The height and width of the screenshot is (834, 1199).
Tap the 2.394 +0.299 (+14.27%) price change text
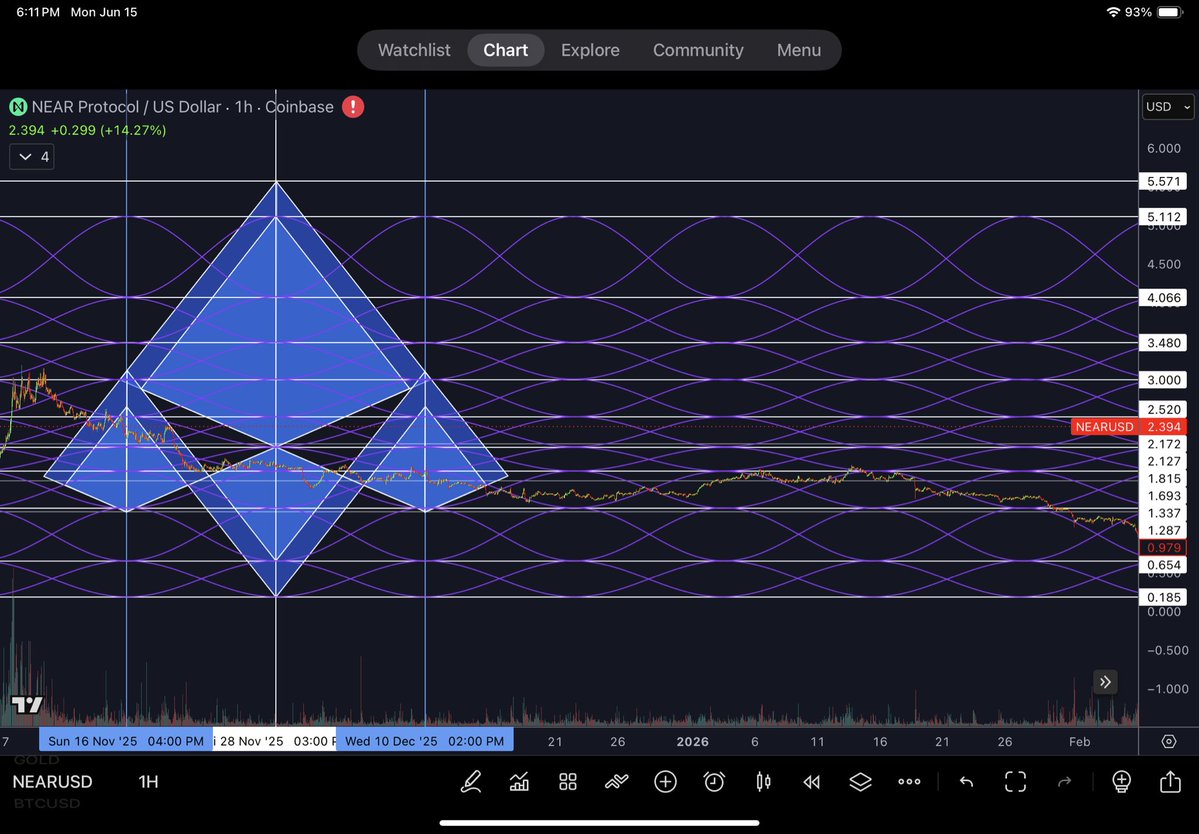[x=87, y=130]
